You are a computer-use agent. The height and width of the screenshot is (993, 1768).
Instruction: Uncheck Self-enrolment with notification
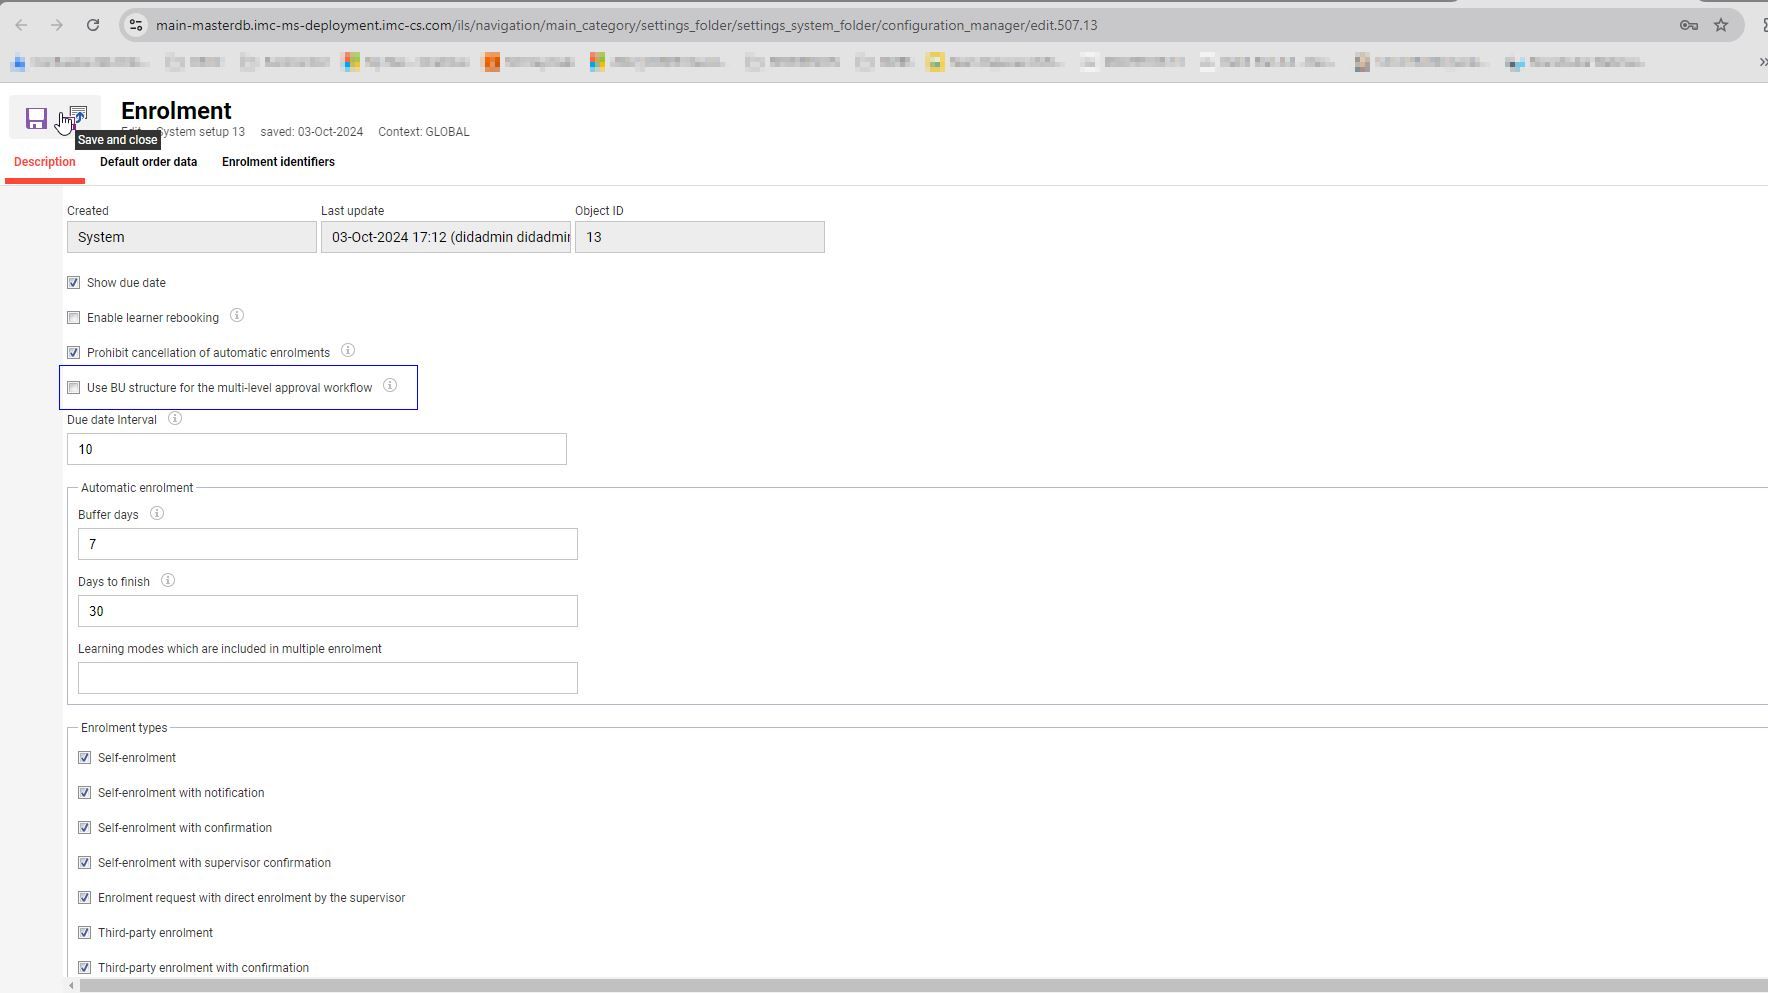point(85,793)
